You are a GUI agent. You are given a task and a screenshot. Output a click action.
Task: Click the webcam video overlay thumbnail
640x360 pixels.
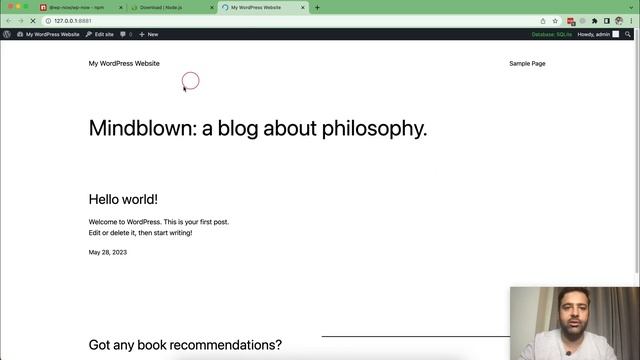[575, 323]
